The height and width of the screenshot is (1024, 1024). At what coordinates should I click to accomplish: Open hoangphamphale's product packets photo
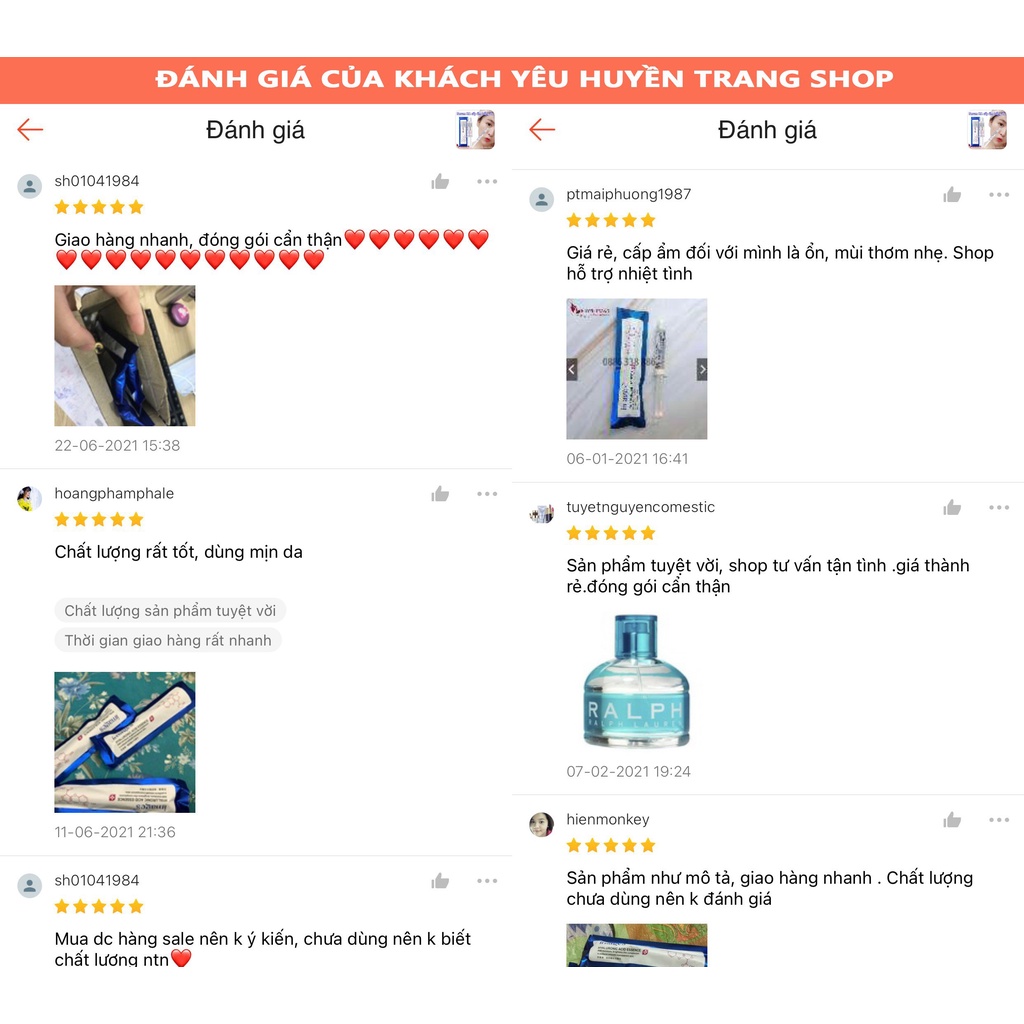click(125, 742)
